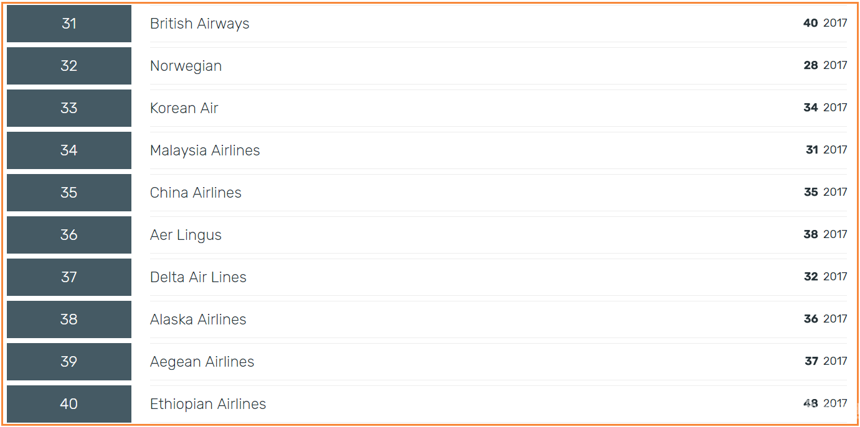Open the Korean Air entry
The image size is (860, 427).
(x=184, y=108)
